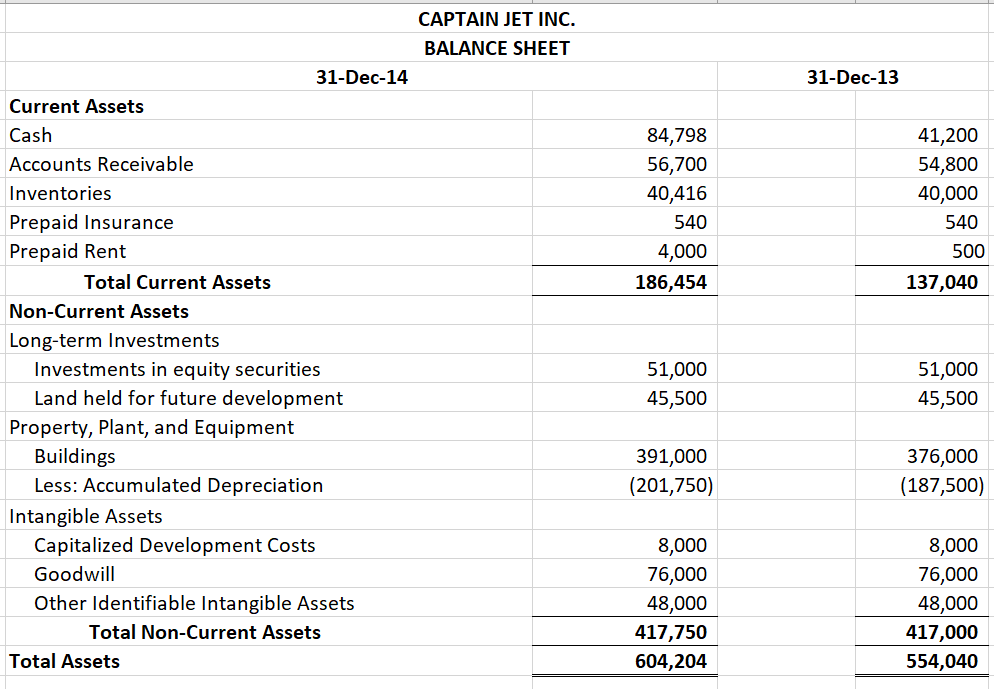Click the BALANCE SHEET header cell
Image resolution: width=994 pixels, height=689 pixels.
point(497,47)
